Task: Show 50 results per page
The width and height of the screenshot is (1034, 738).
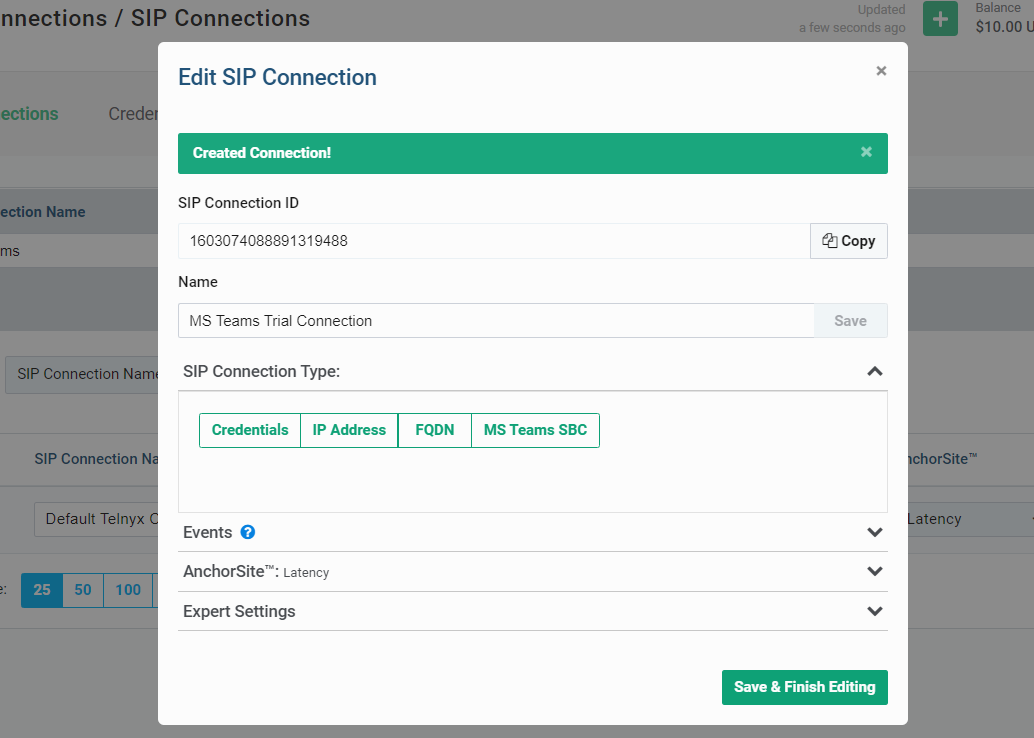Action: 82,590
